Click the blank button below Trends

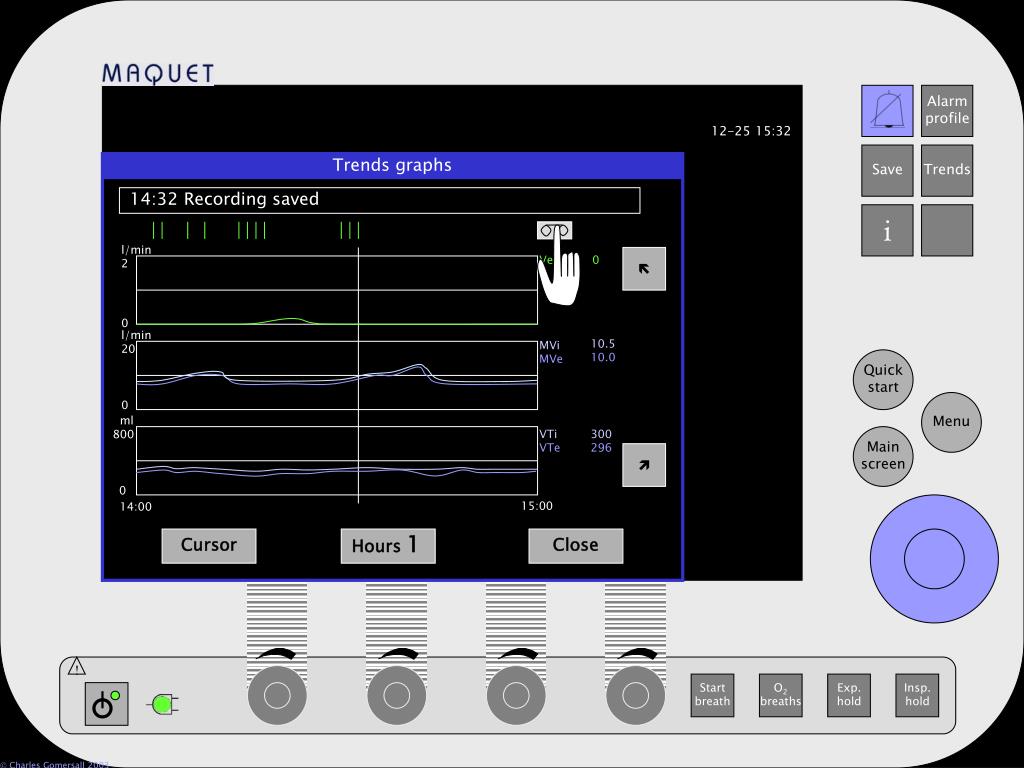pos(947,230)
